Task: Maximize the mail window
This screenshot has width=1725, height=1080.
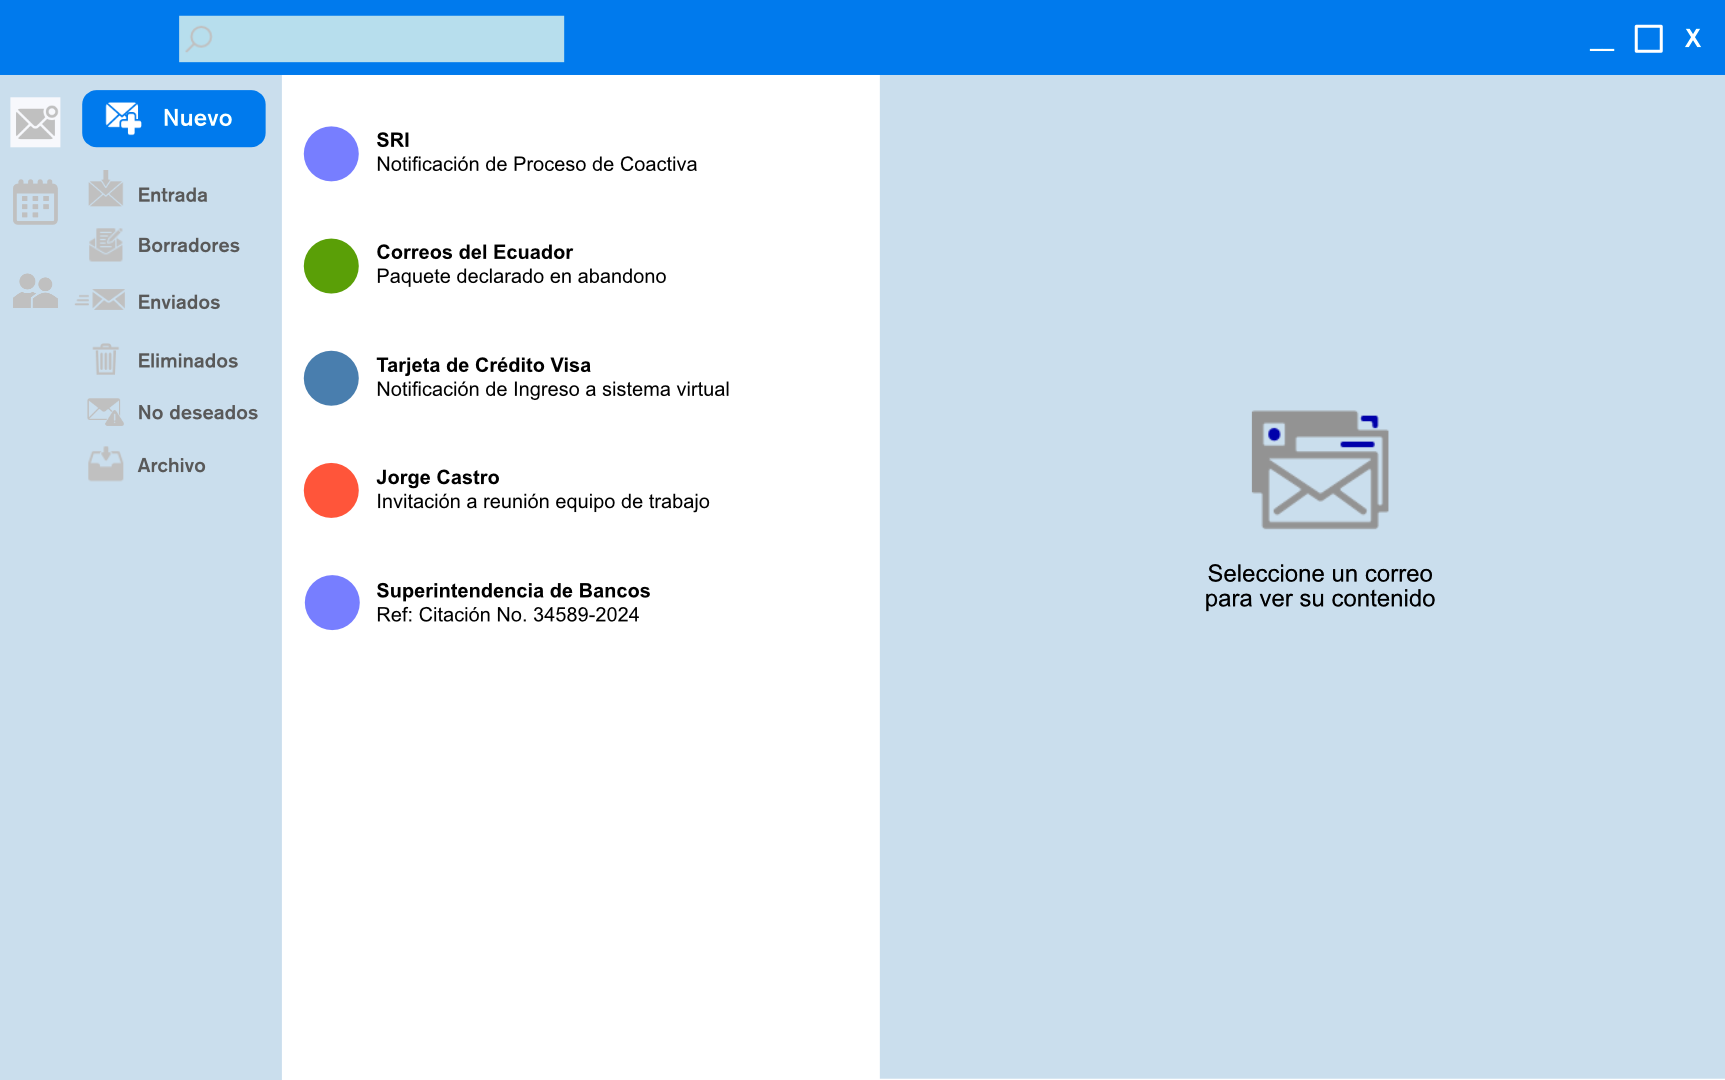Action: tap(1648, 39)
